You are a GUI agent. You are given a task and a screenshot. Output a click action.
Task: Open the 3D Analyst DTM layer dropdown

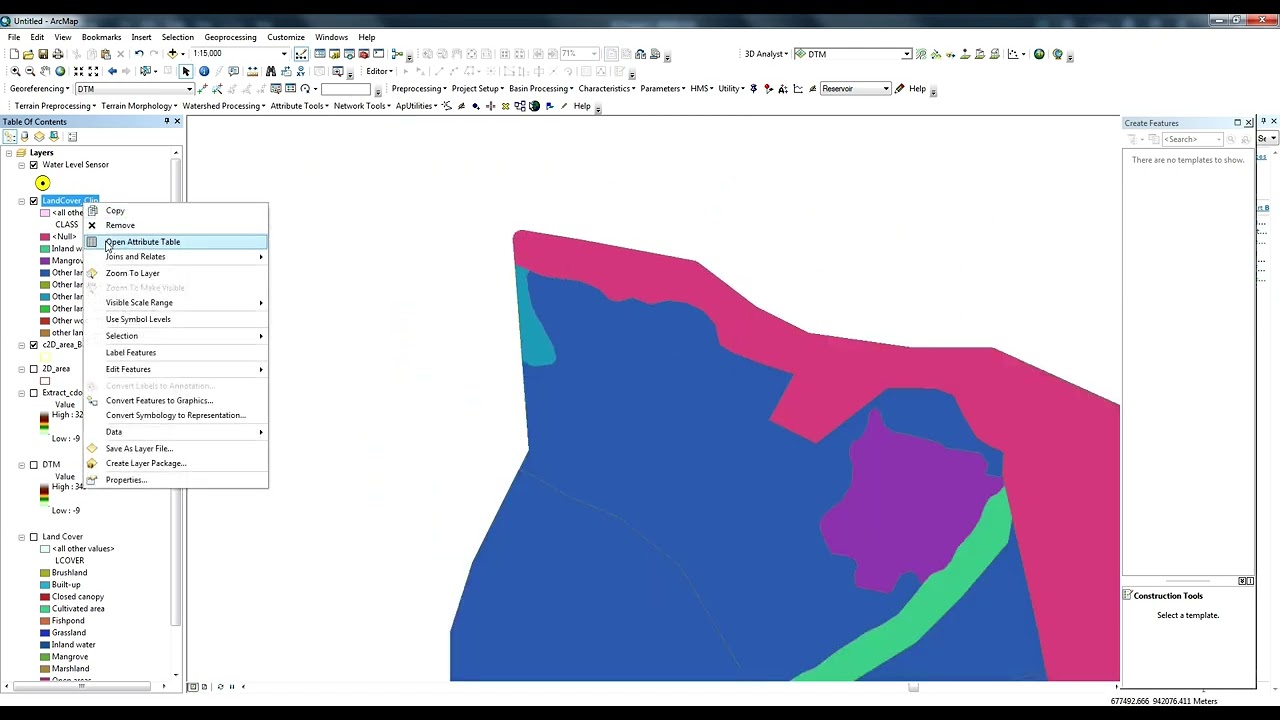coord(907,54)
